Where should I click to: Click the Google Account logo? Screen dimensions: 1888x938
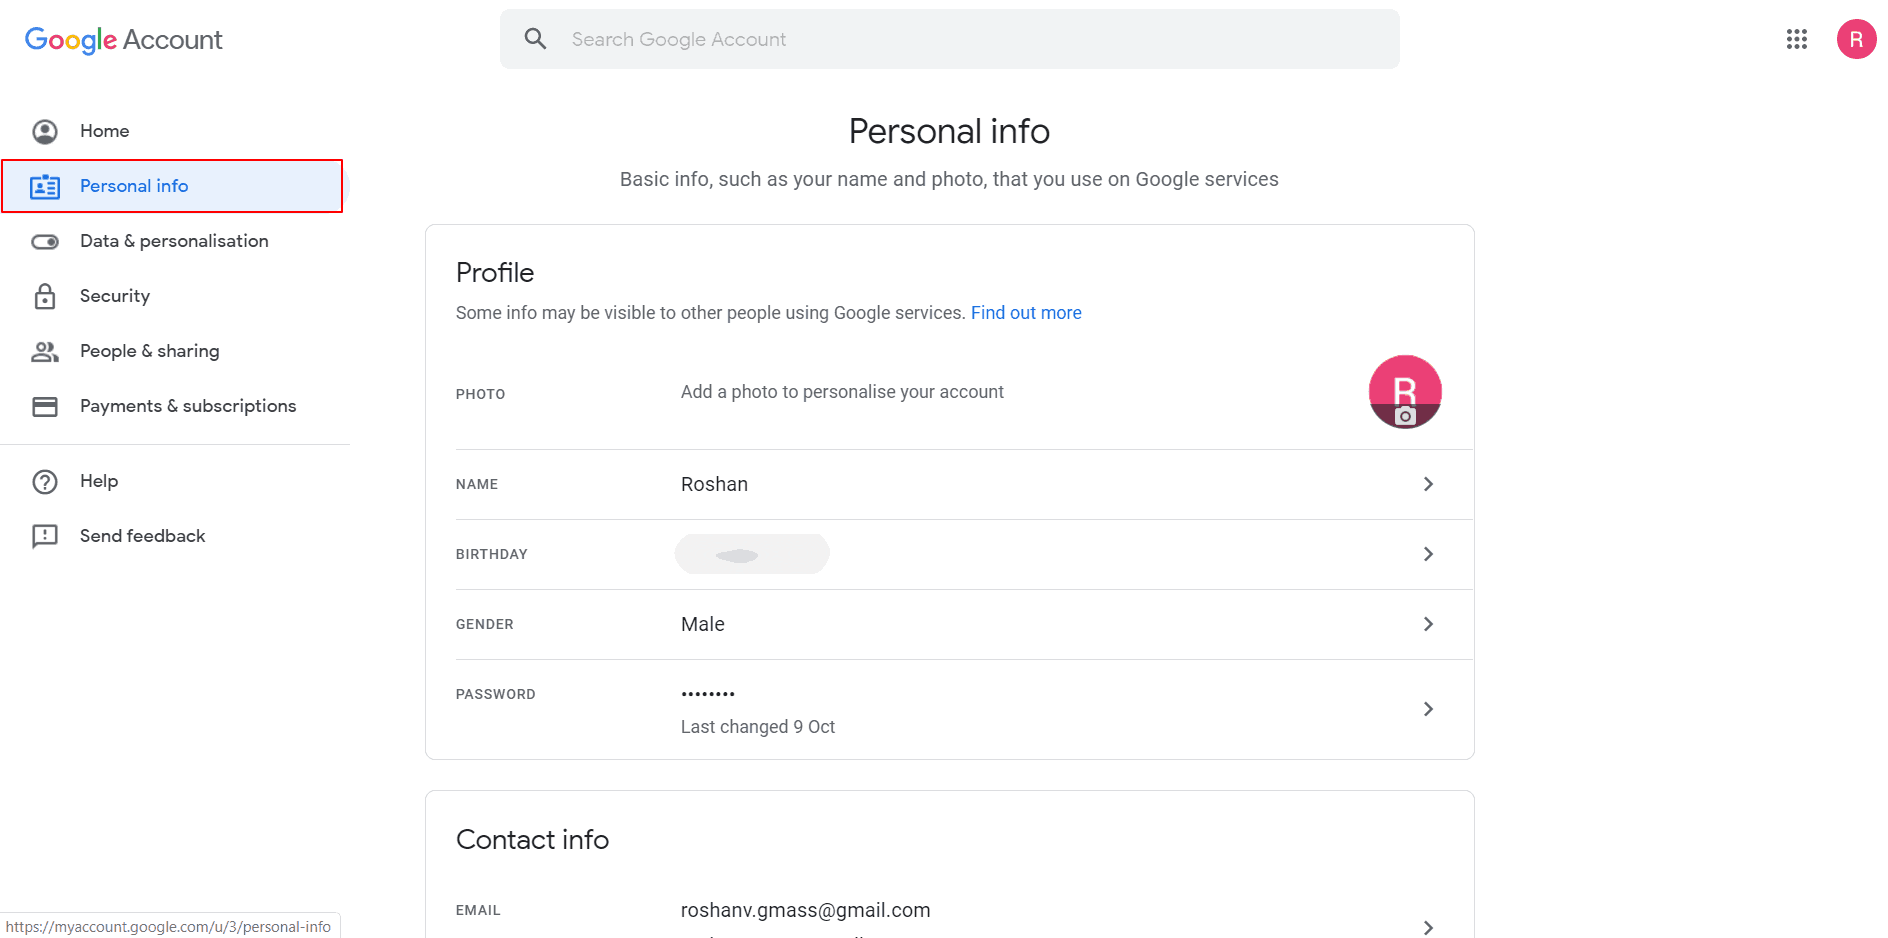tap(123, 40)
